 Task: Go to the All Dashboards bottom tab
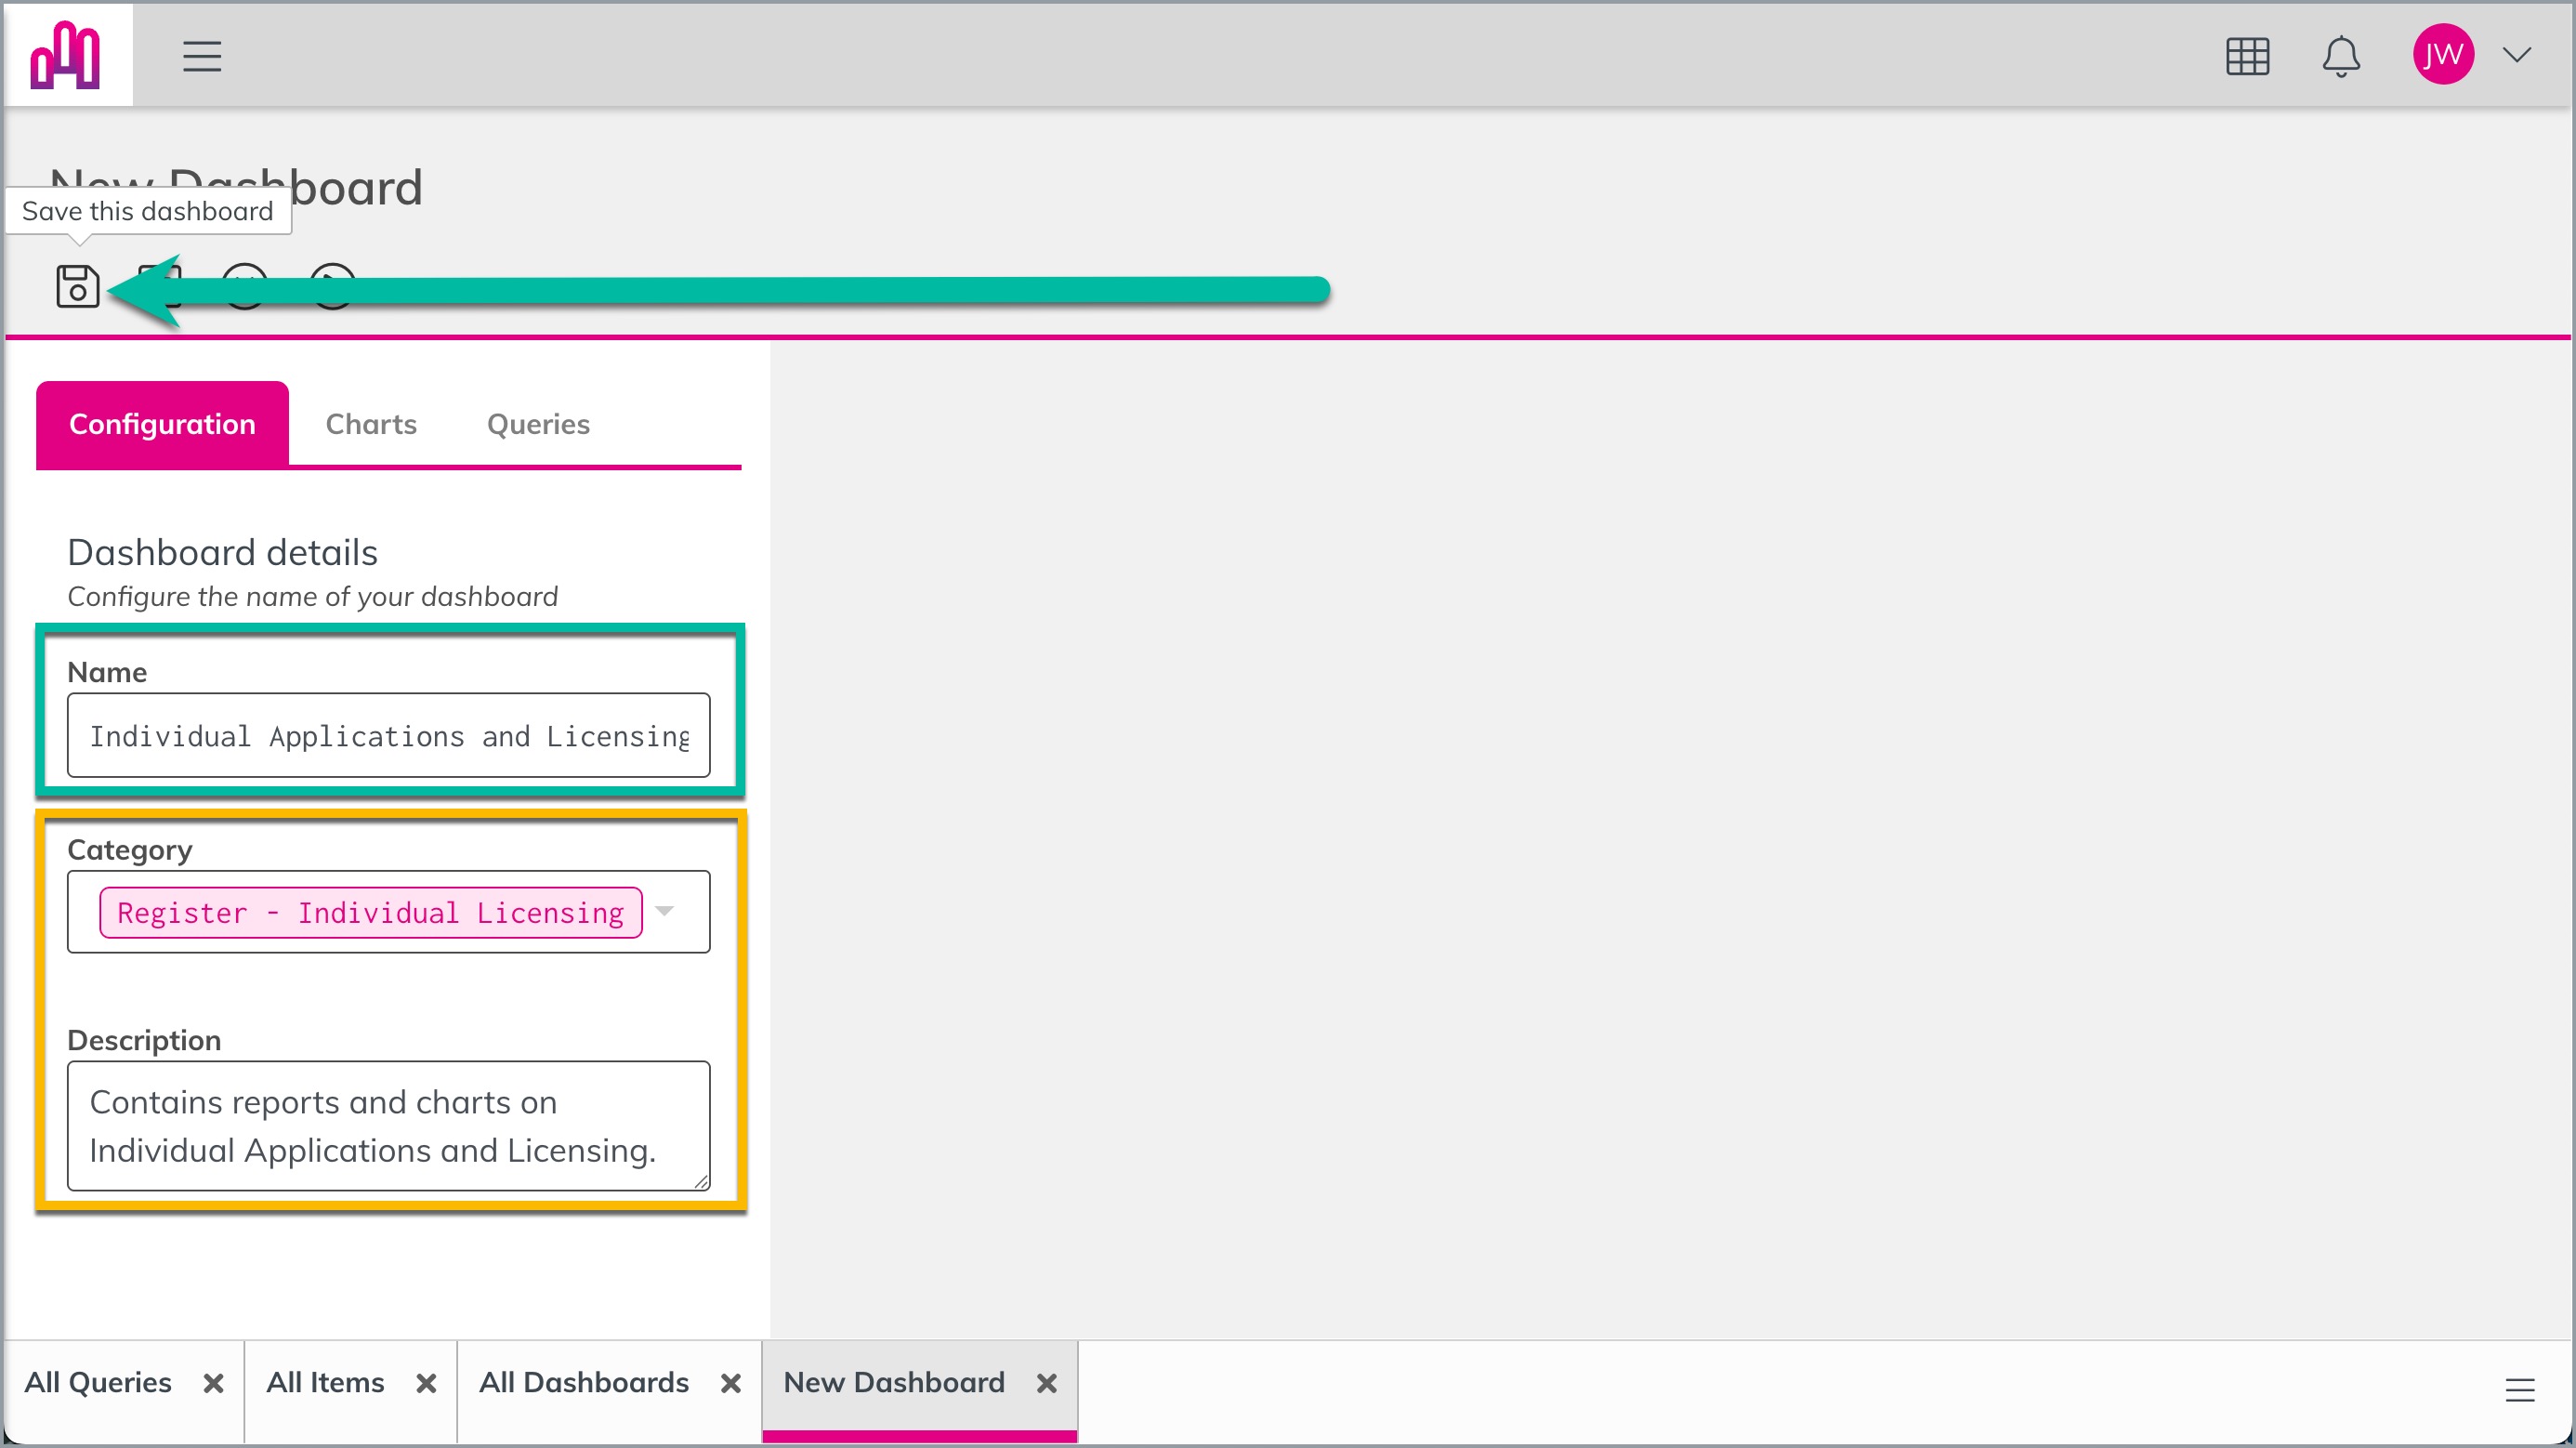pos(584,1382)
